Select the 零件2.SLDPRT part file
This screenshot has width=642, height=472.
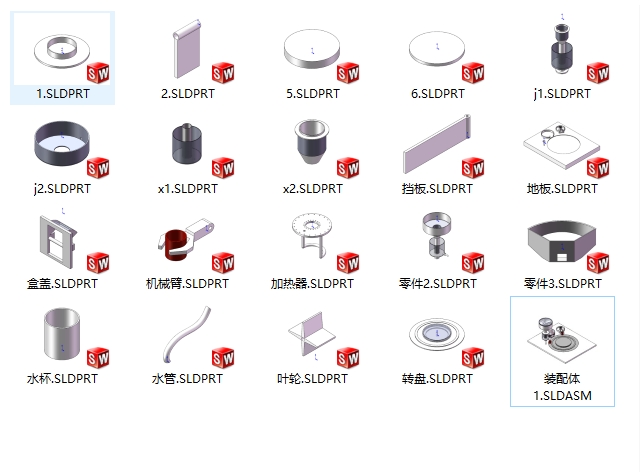(x=437, y=248)
